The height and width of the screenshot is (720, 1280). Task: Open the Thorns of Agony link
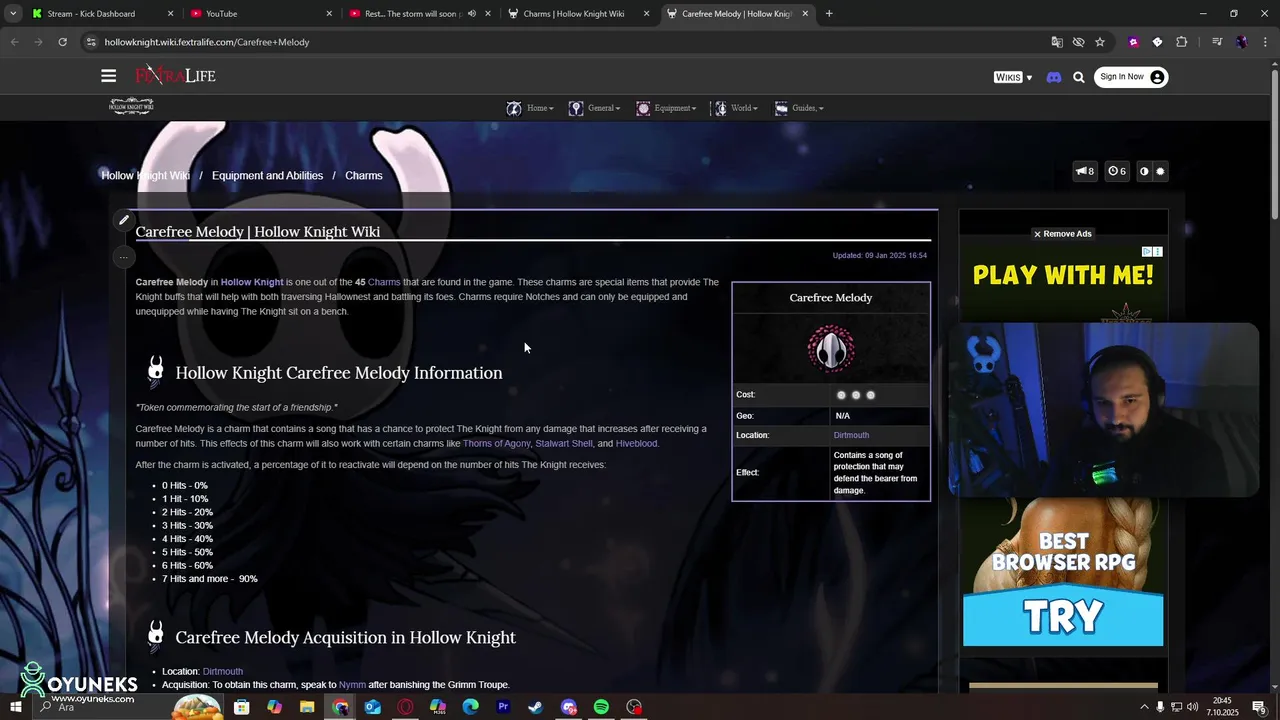(x=496, y=443)
